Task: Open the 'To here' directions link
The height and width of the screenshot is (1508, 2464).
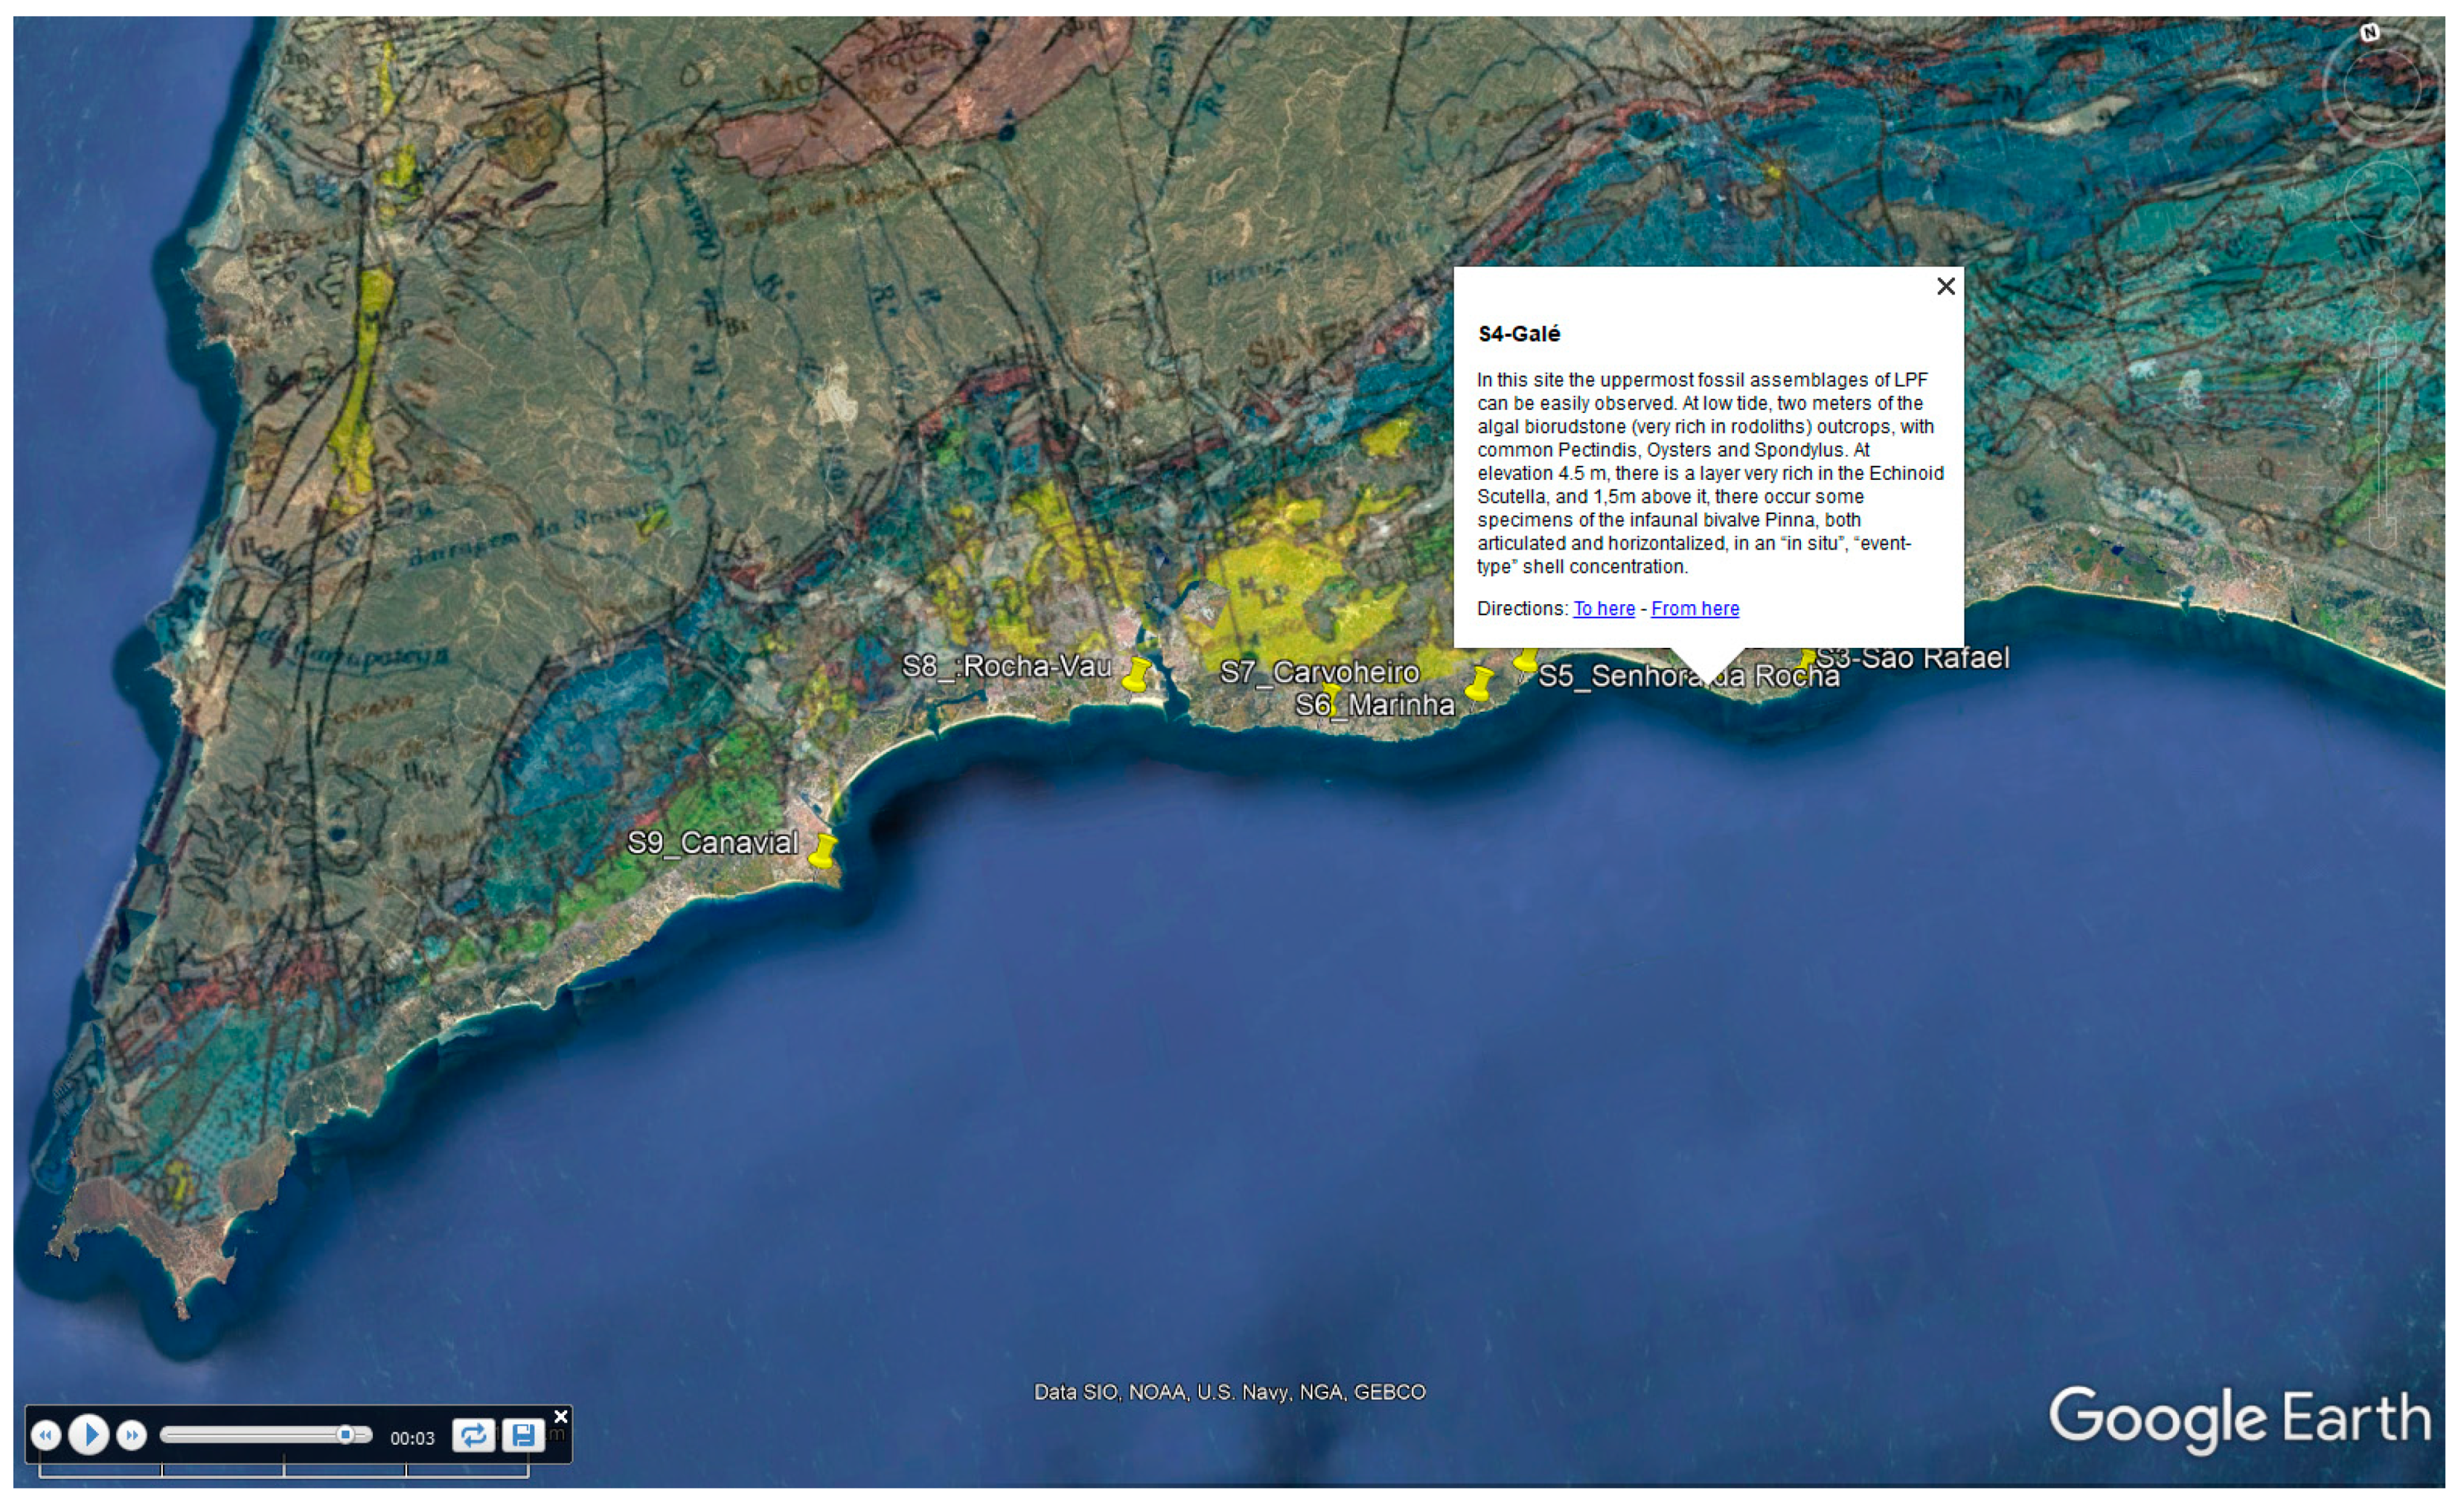Action: click(1603, 608)
